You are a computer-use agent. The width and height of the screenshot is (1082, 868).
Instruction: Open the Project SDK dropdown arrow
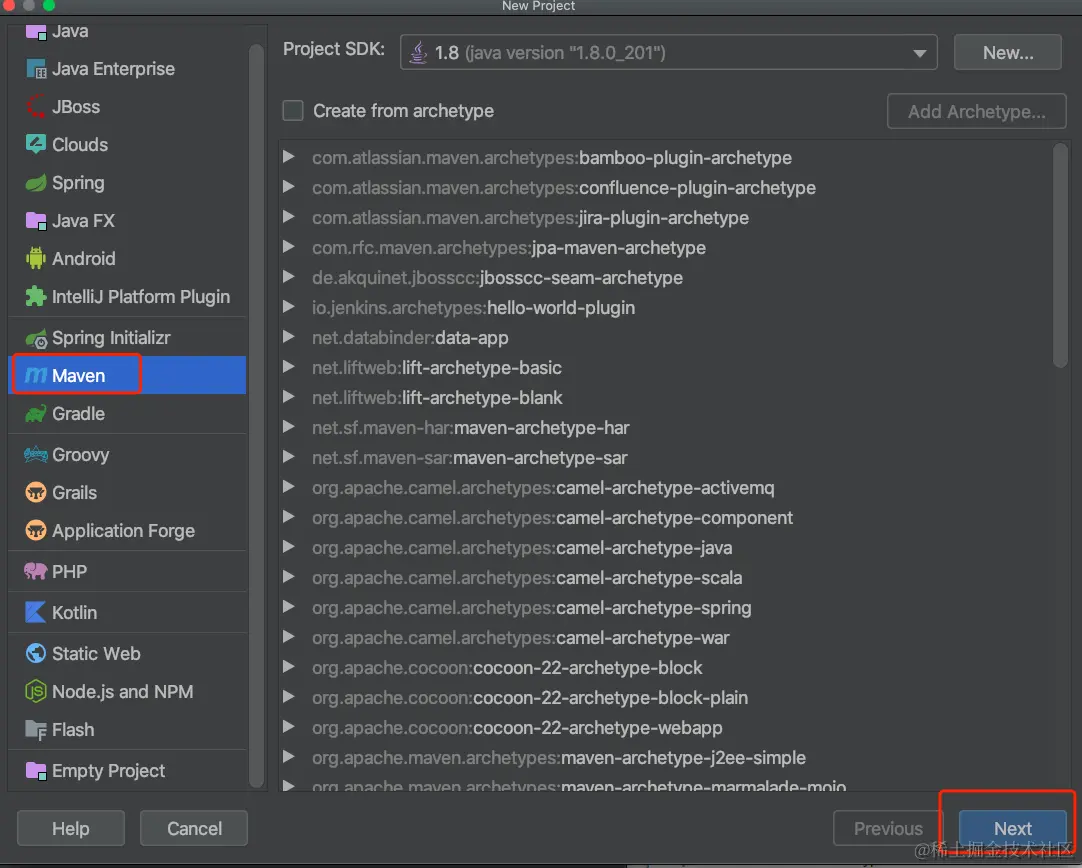(919, 53)
